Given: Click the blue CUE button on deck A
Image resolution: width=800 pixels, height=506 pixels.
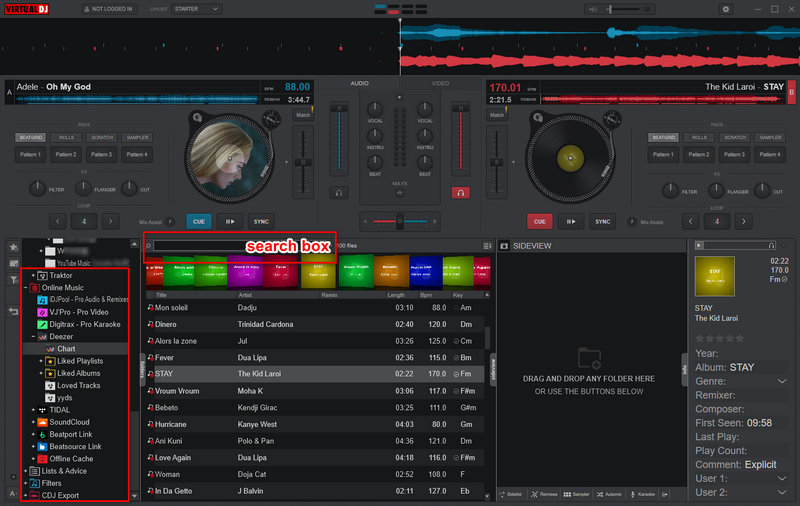Looking at the screenshot, I should coord(198,222).
